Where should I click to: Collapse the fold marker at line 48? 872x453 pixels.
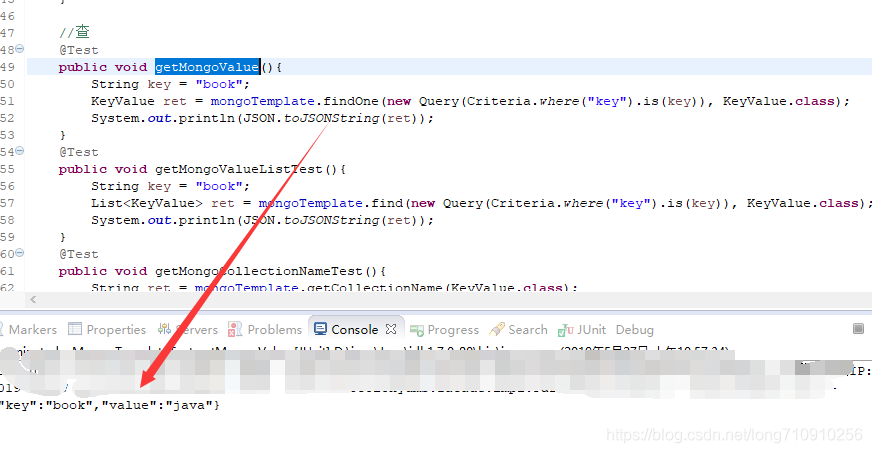pyautogui.click(x=20, y=49)
